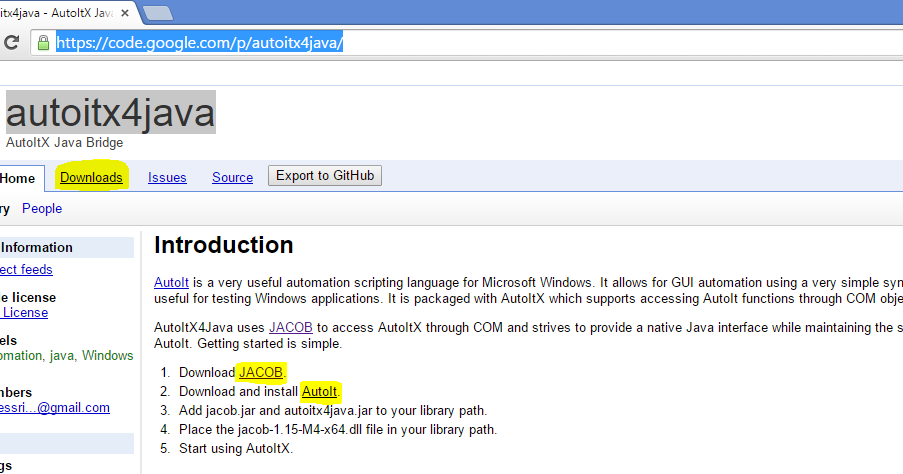Screen dimensions: 903x474
Task: Open the highlighted JACOB link in step 1
Action: coord(261,373)
